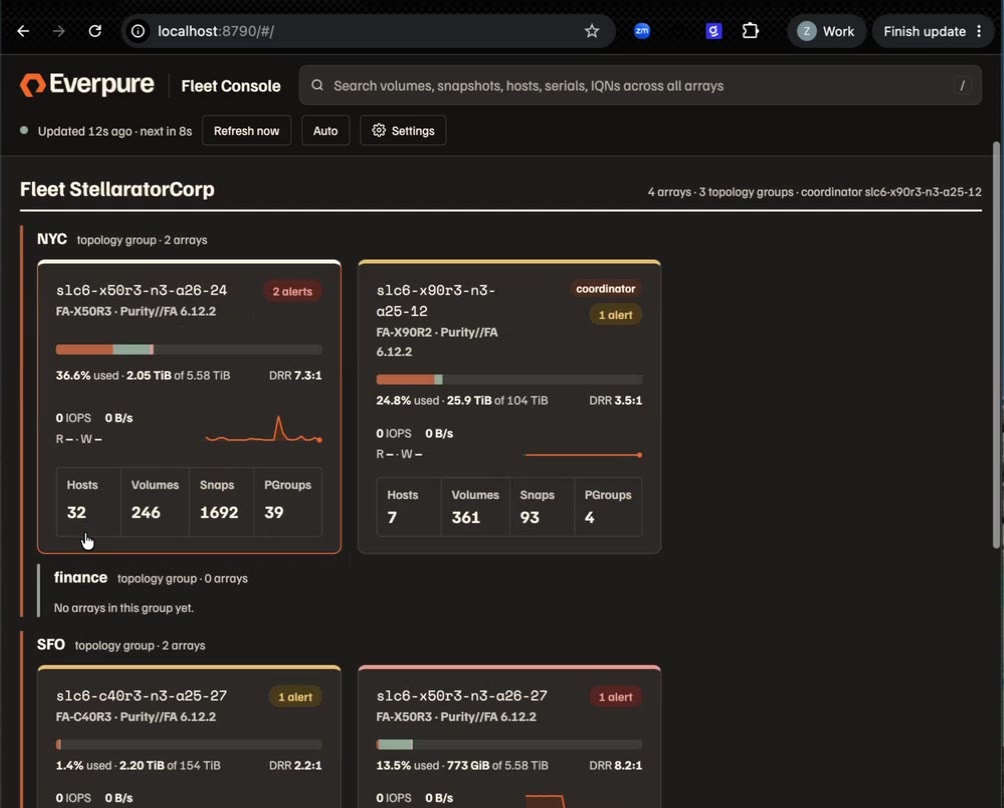Screen dimensions: 1004x808
Task: Click the SFO topology group heading
Action: 51,644
